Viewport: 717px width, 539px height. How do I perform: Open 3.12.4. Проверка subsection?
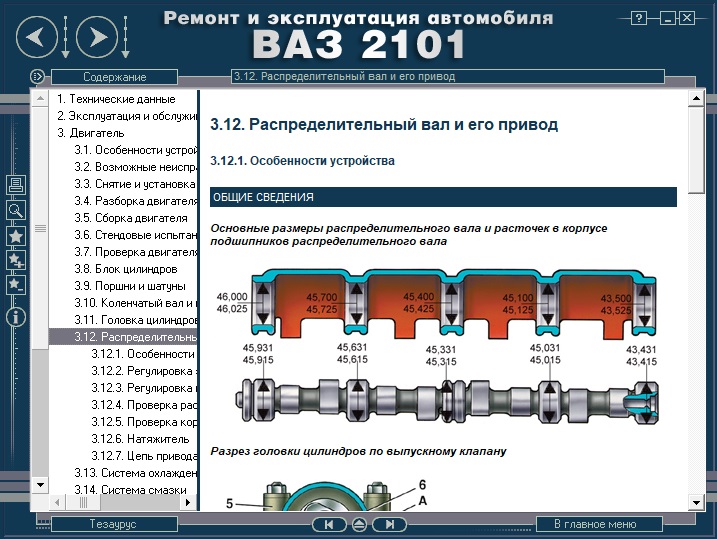coord(144,405)
